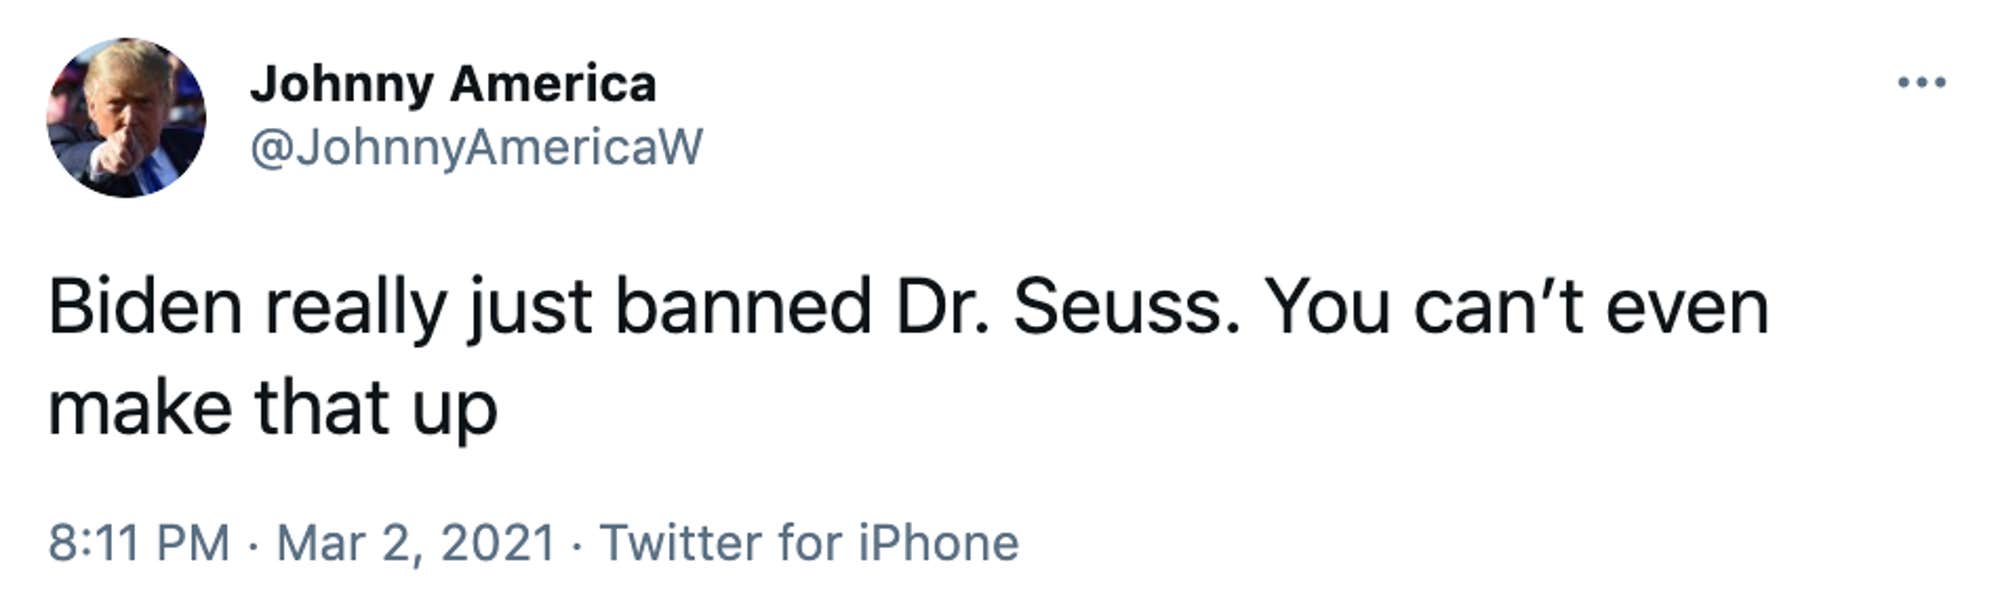Click the word "Johnny" in the display name
This screenshot has width=2000, height=615.
(342, 83)
